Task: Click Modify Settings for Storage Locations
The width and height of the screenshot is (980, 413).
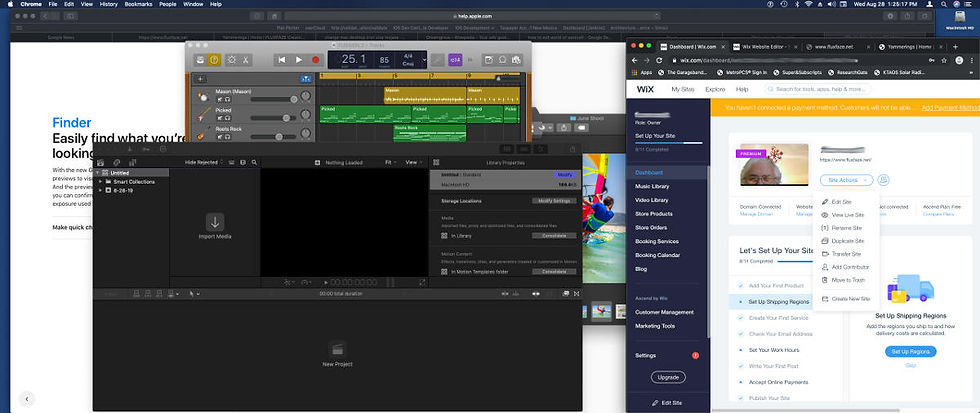Action: point(554,201)
